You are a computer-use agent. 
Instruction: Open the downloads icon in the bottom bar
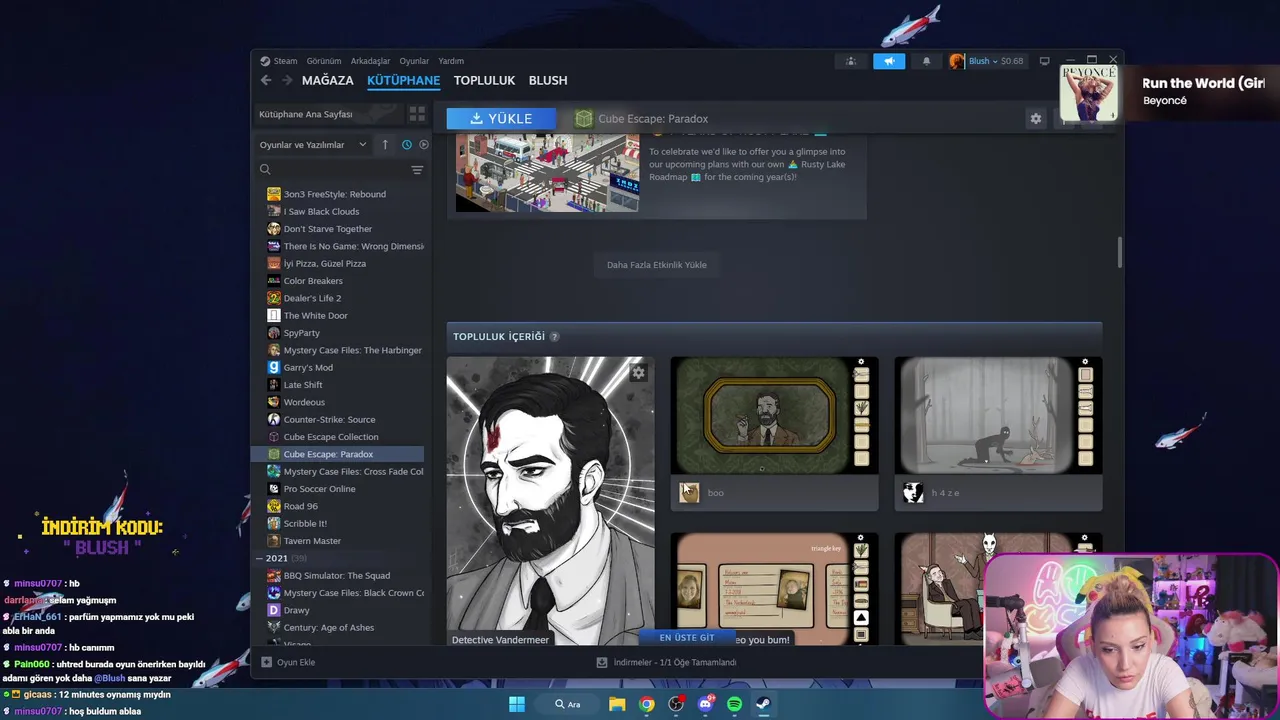pyautogui.click(x=602, y=662)
